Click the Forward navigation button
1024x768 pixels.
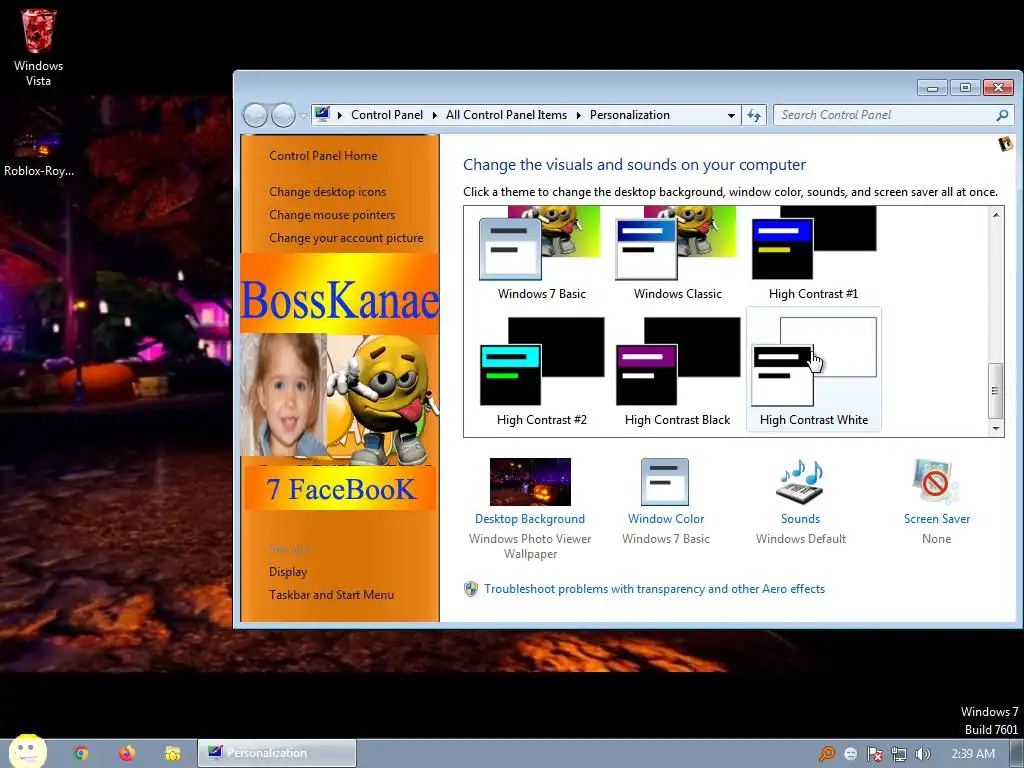[x=283, y=116]
